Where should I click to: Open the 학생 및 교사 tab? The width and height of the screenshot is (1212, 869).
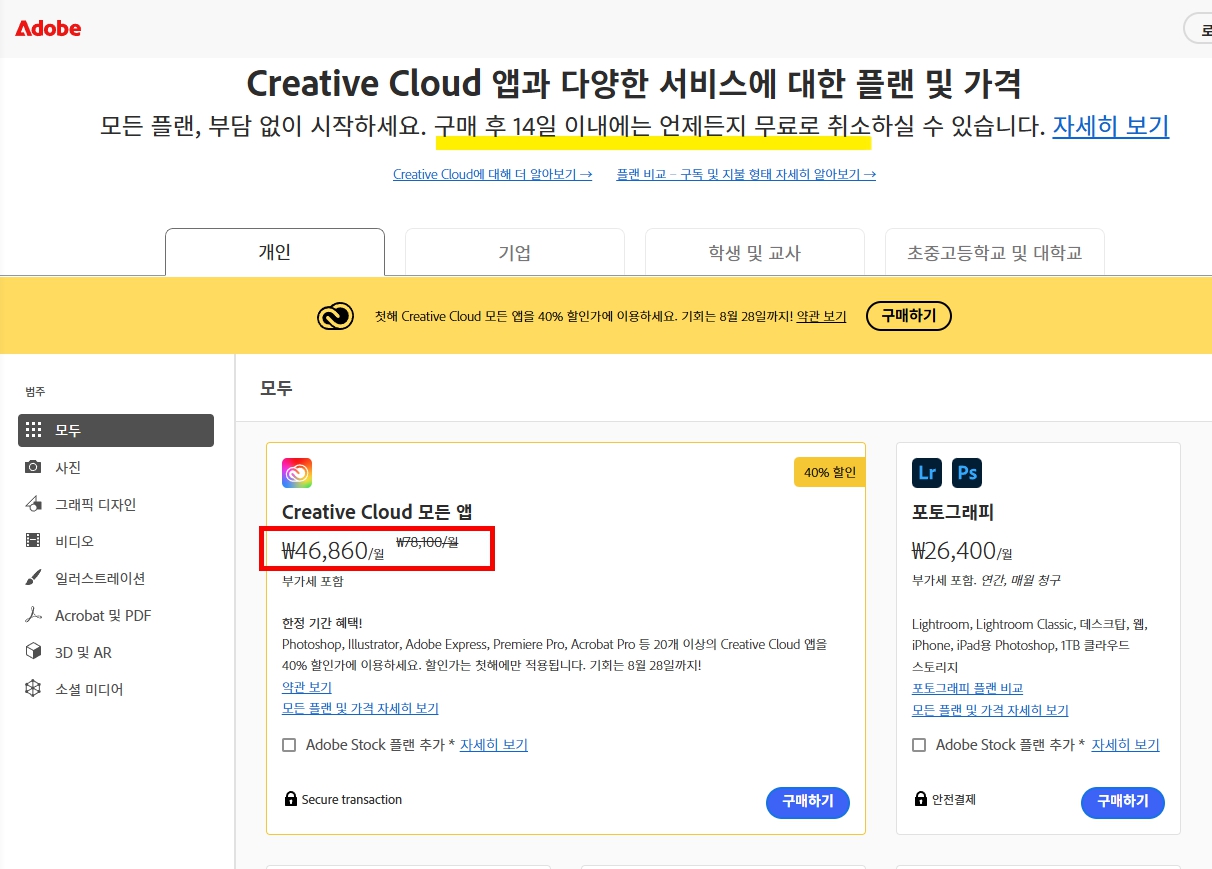click(x=755, y=252)
